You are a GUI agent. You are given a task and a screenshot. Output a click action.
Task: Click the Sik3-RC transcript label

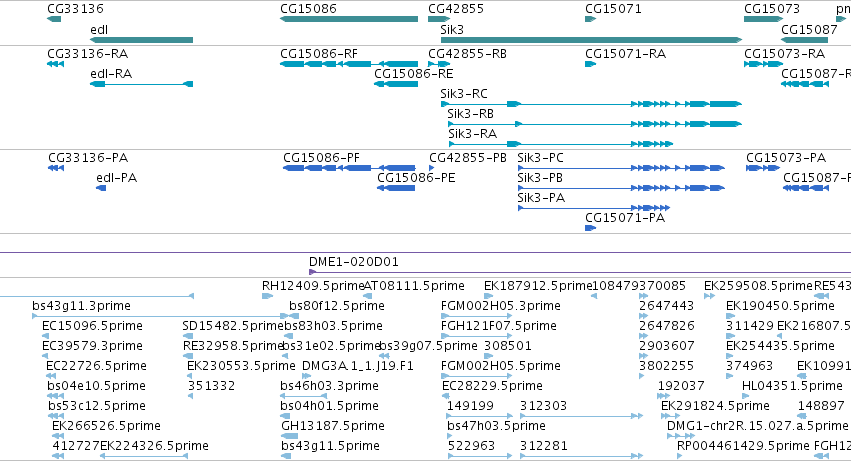click(464, 93)
